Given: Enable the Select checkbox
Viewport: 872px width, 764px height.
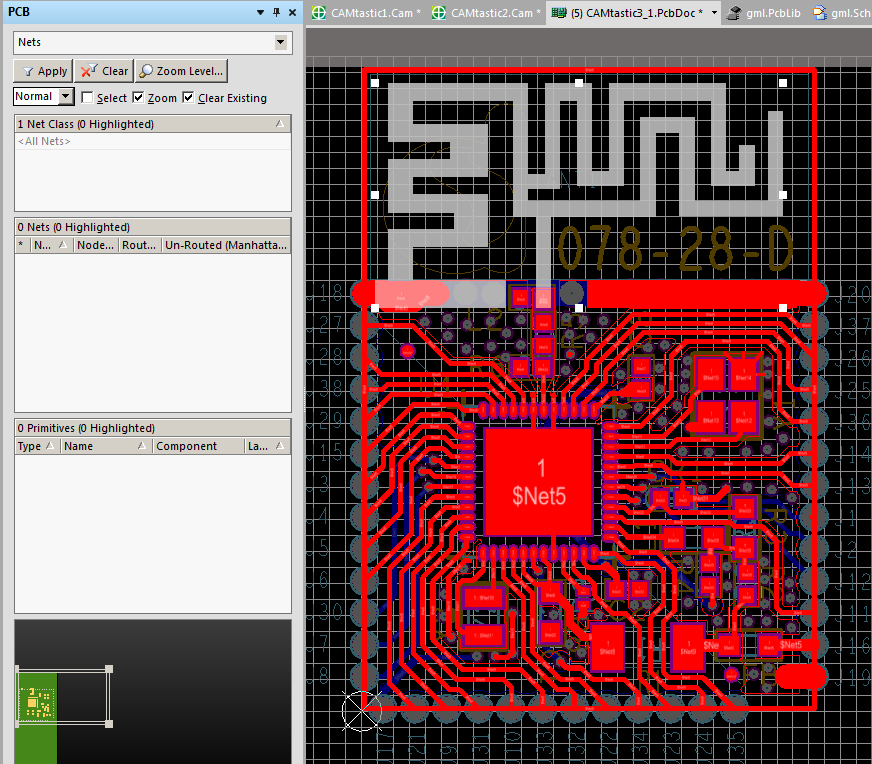Looking at the screenshot, I should [x=87, y=98].
